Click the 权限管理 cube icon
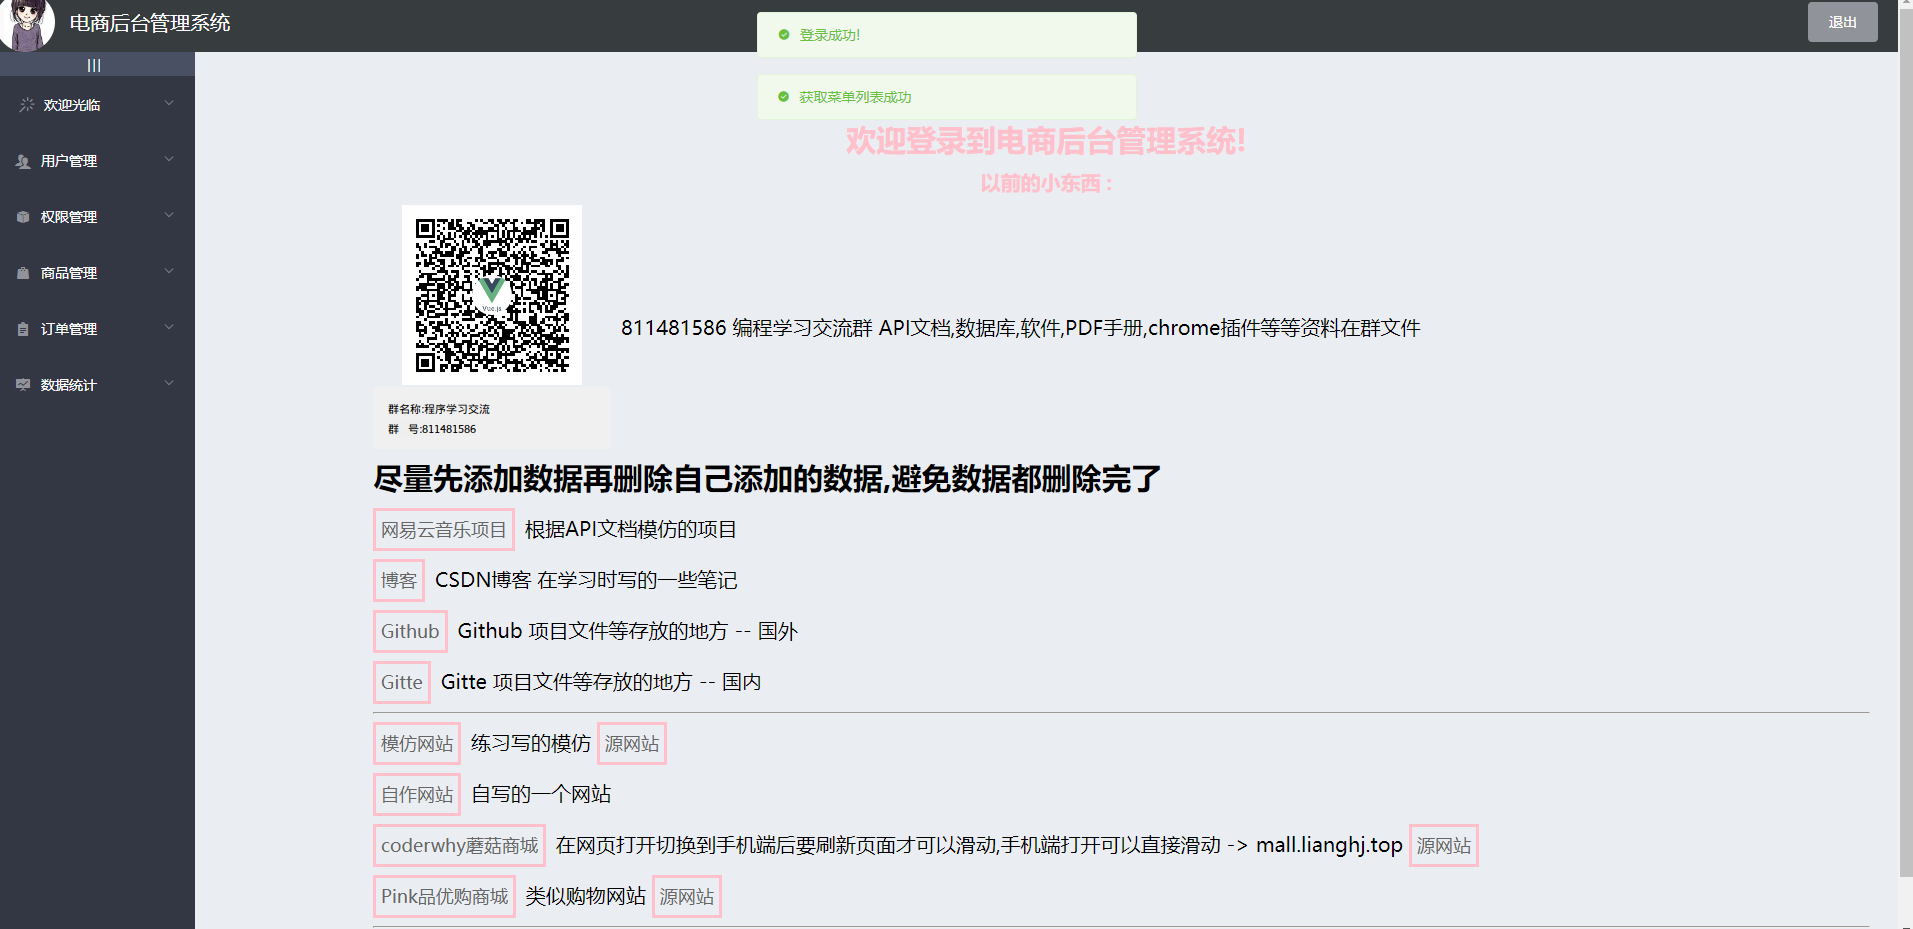The width and height of the screenshot is (1913, 929). (x=23, y=217)
